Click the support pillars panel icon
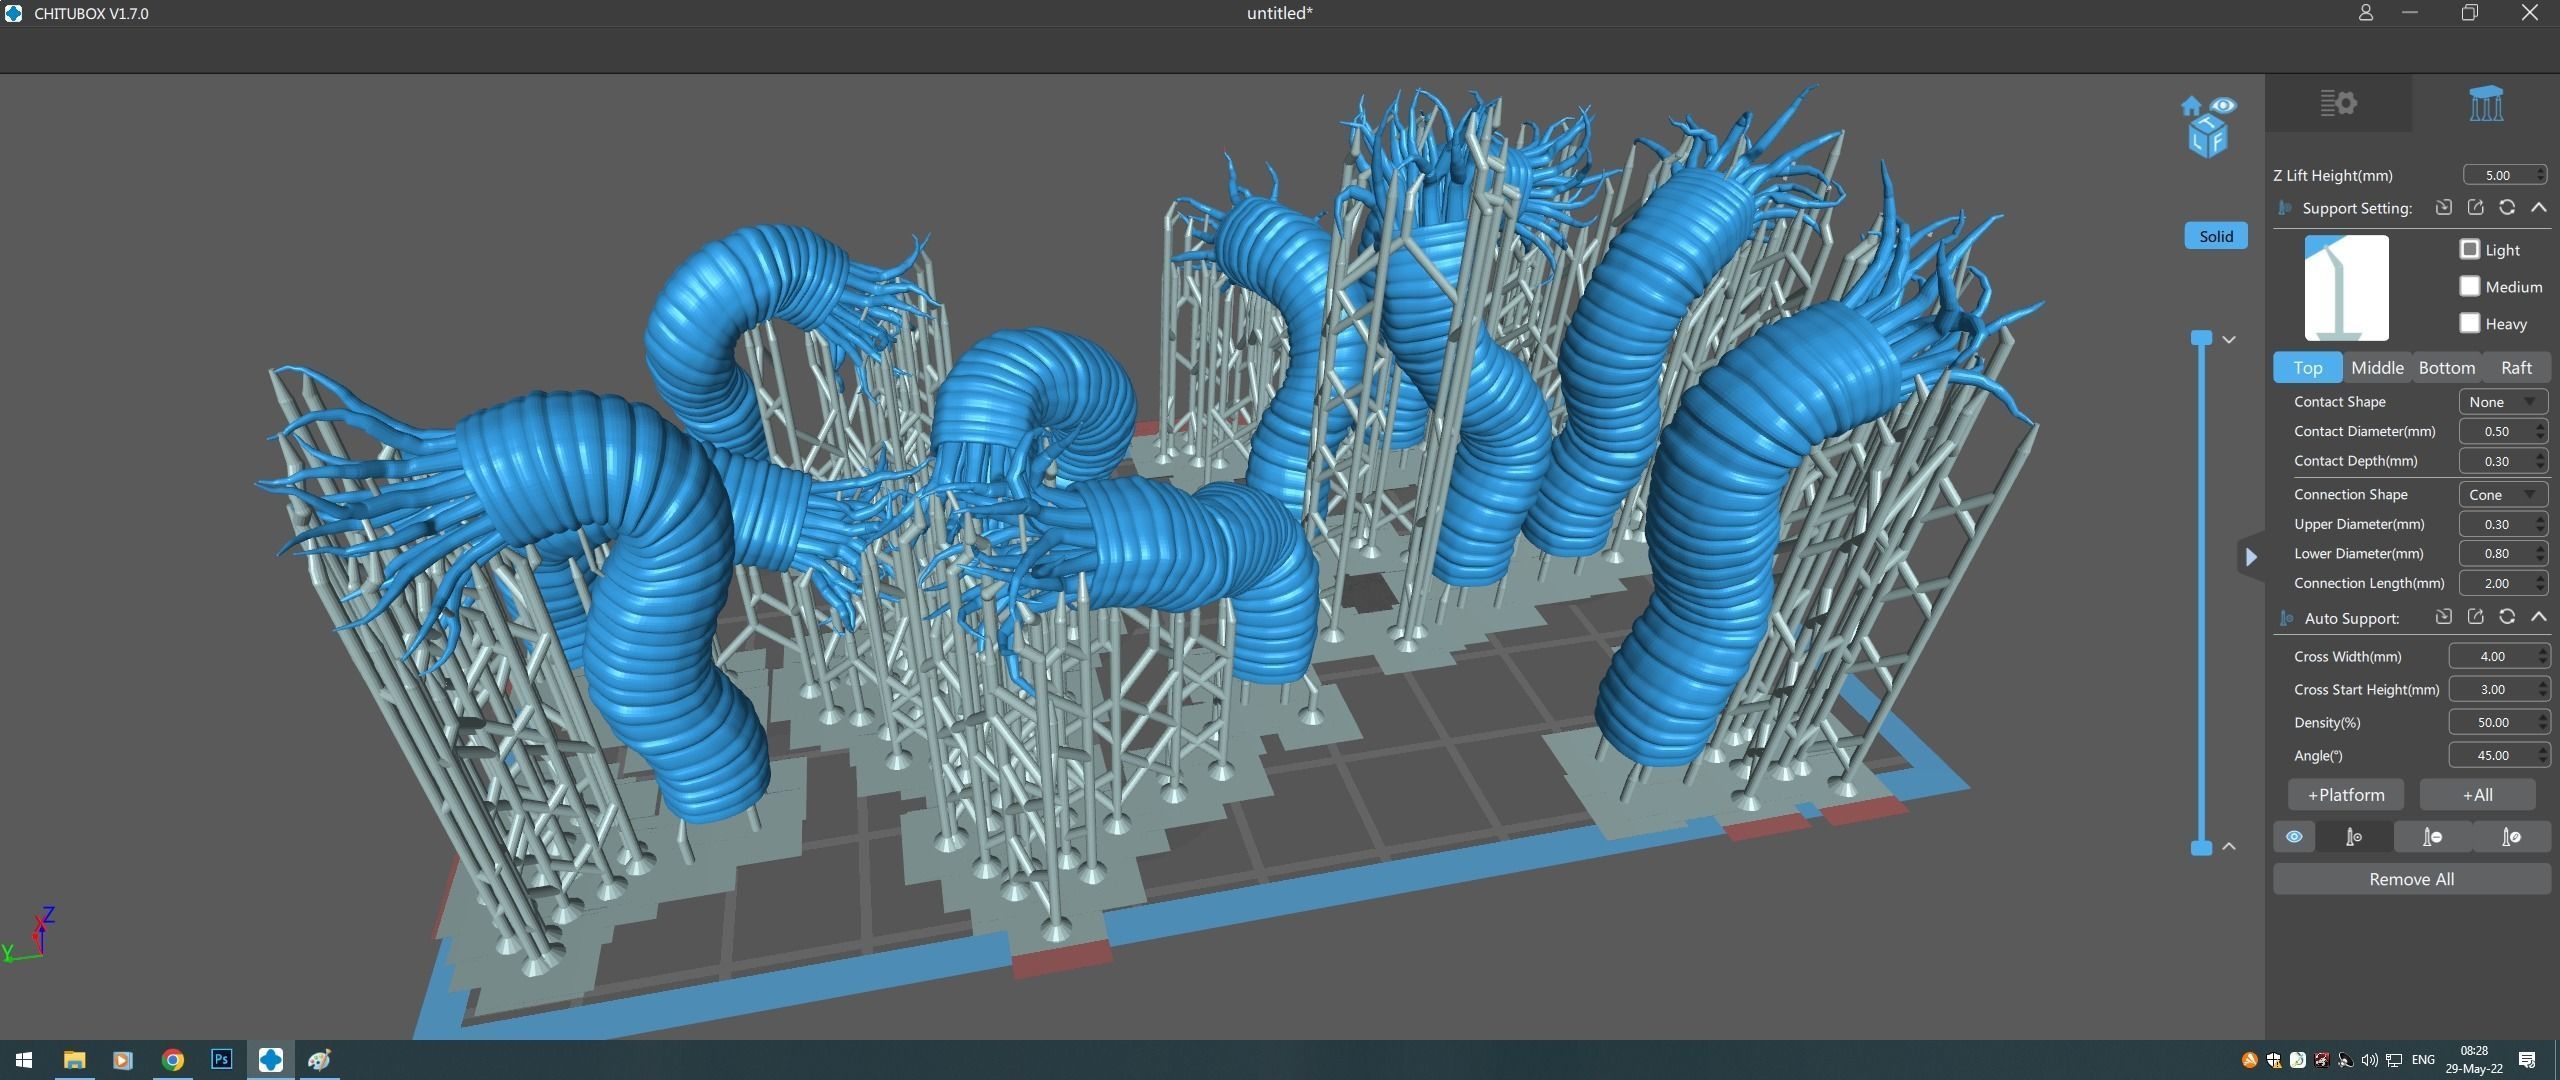Screen dimensions: 2560x1080 click(x=2485, y=103)
